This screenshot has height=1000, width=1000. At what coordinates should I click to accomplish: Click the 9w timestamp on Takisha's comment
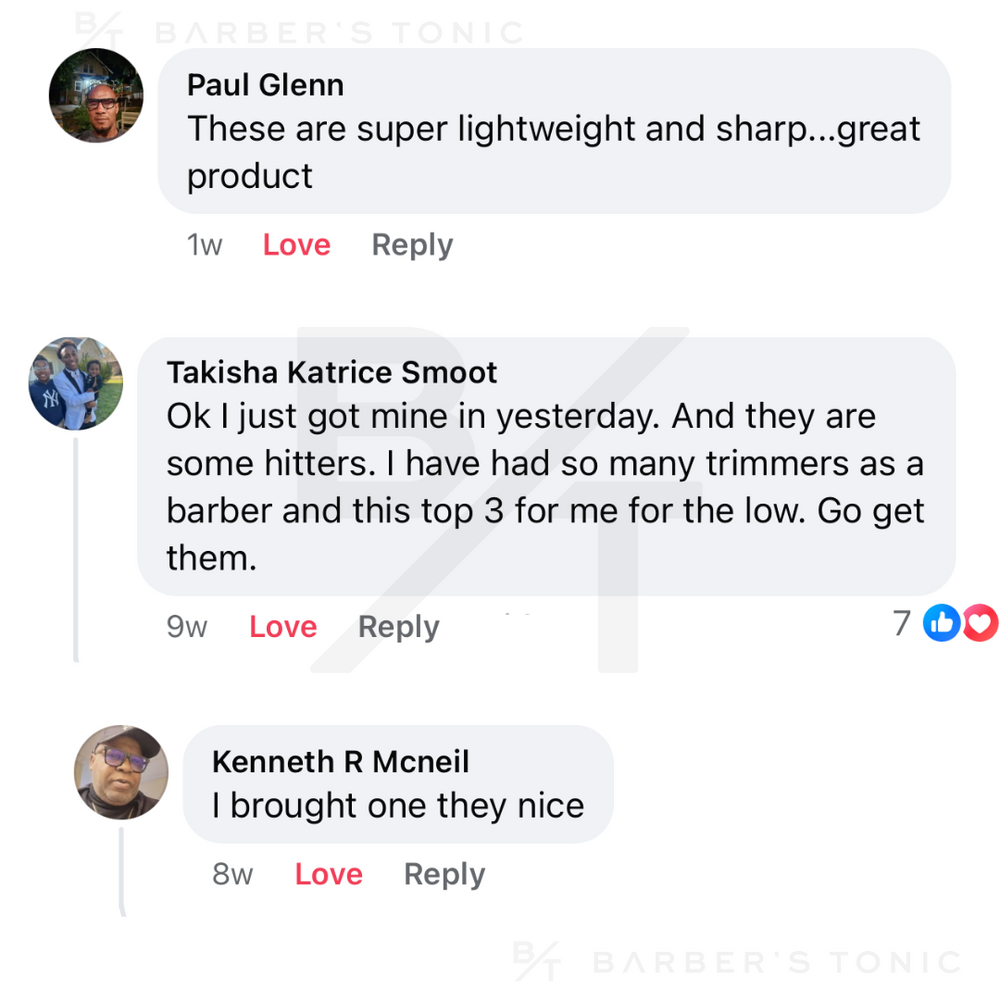click(x=187, y=627)
